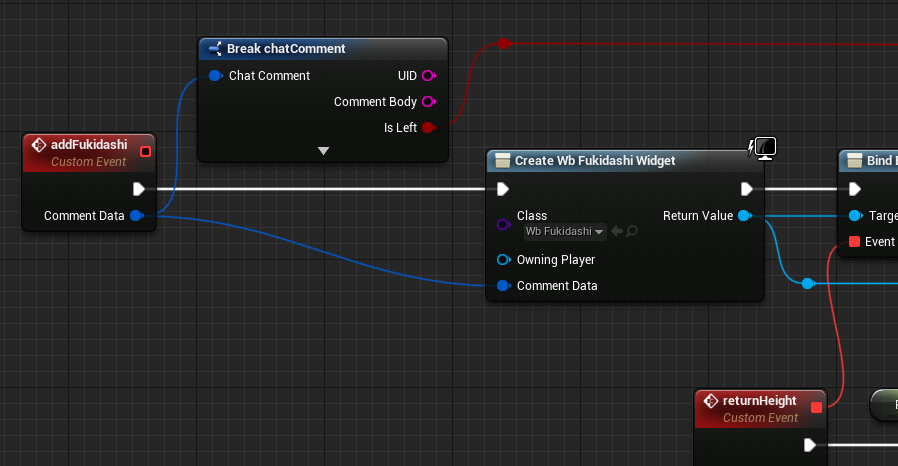Expand Break chatComment node advanced pins
This screenshot has width=898, height=466.
[x=324, y=151]
